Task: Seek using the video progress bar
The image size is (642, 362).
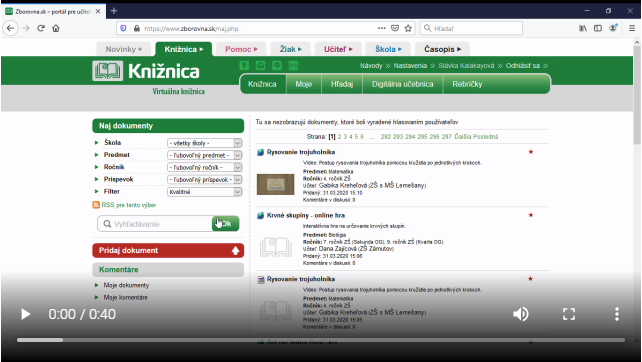Action: [x=321, y=340]
